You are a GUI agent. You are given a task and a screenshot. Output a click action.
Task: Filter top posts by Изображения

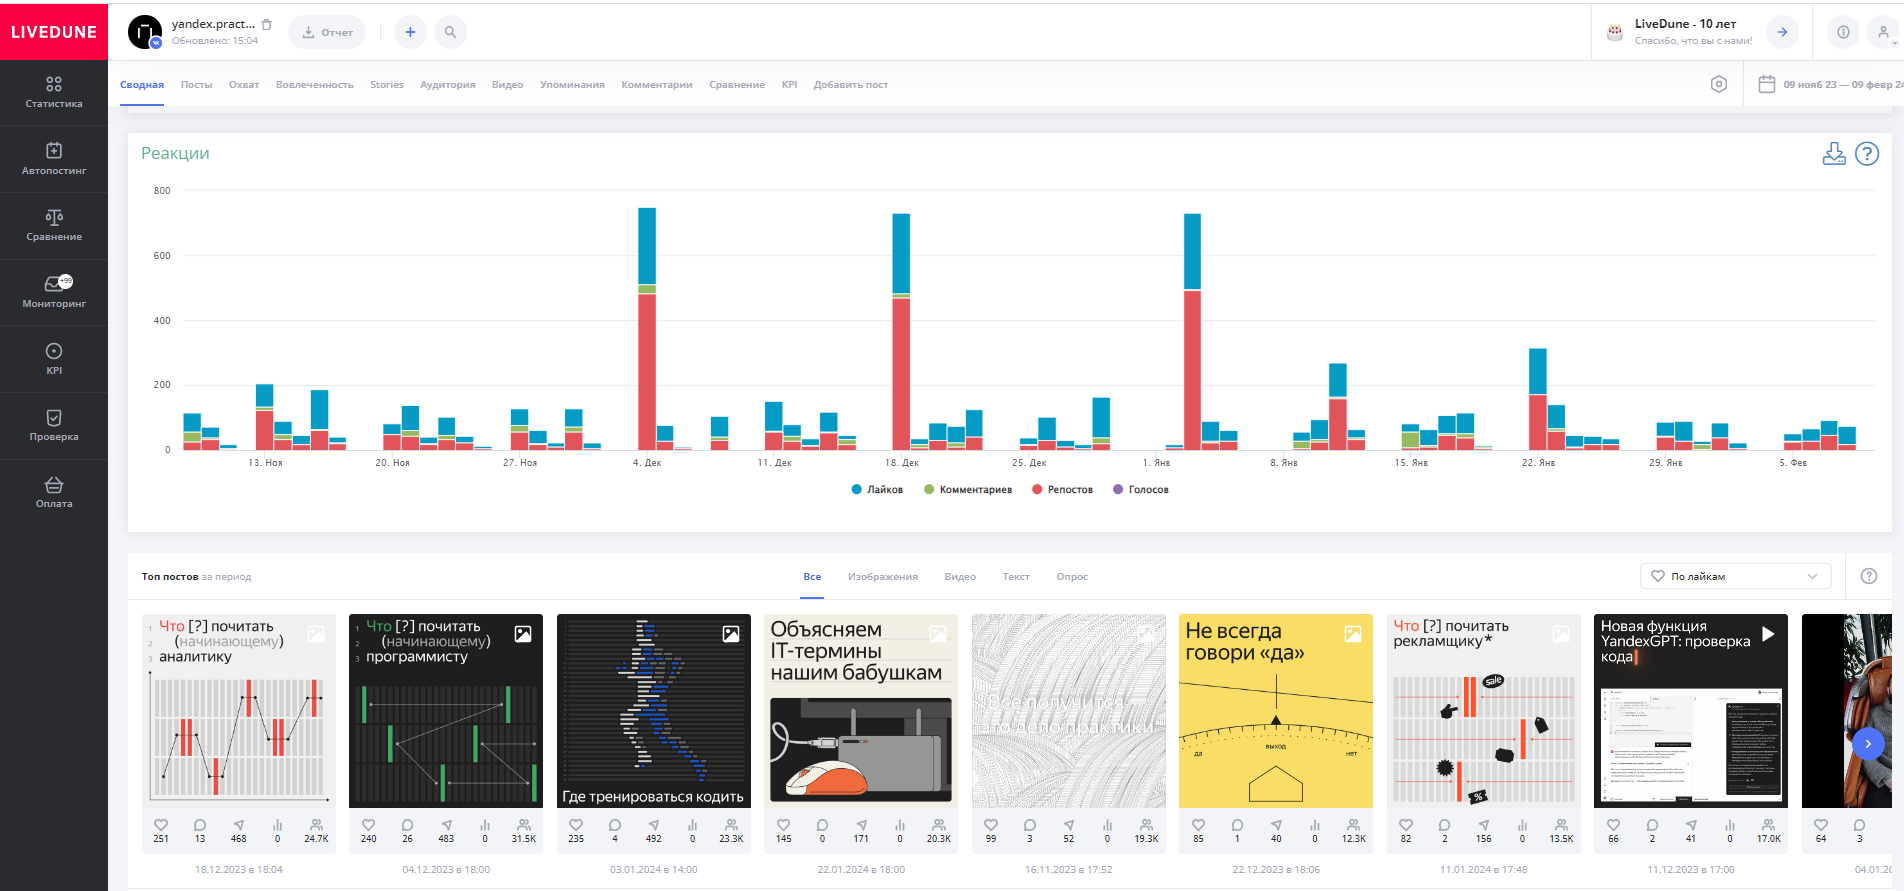click(883, 577)
